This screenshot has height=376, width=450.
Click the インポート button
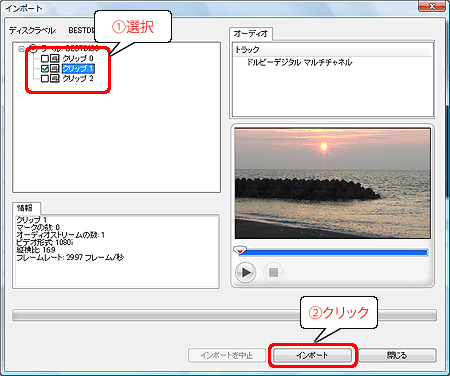point(312,355)
